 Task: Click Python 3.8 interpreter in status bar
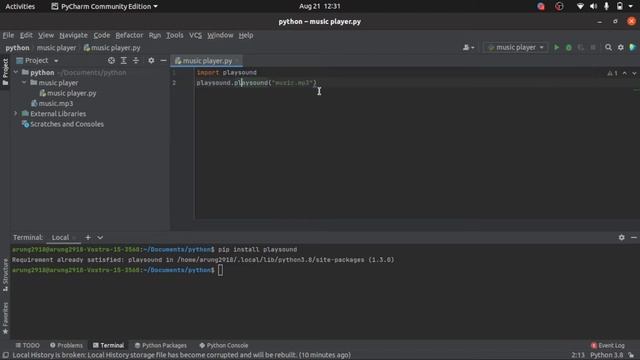607,355
